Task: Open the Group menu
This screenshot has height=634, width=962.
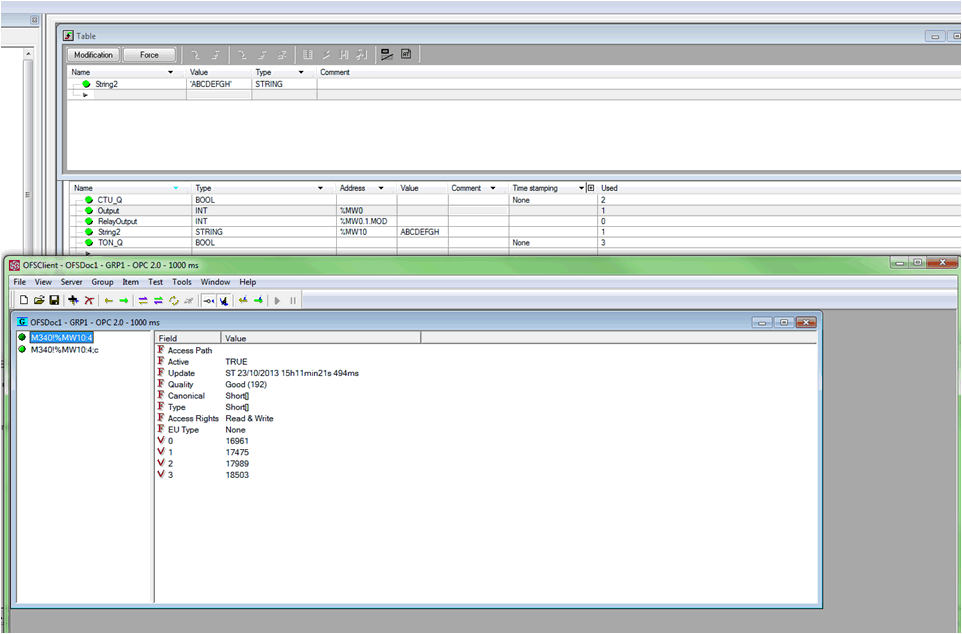Action: click(x=102, y=282)
